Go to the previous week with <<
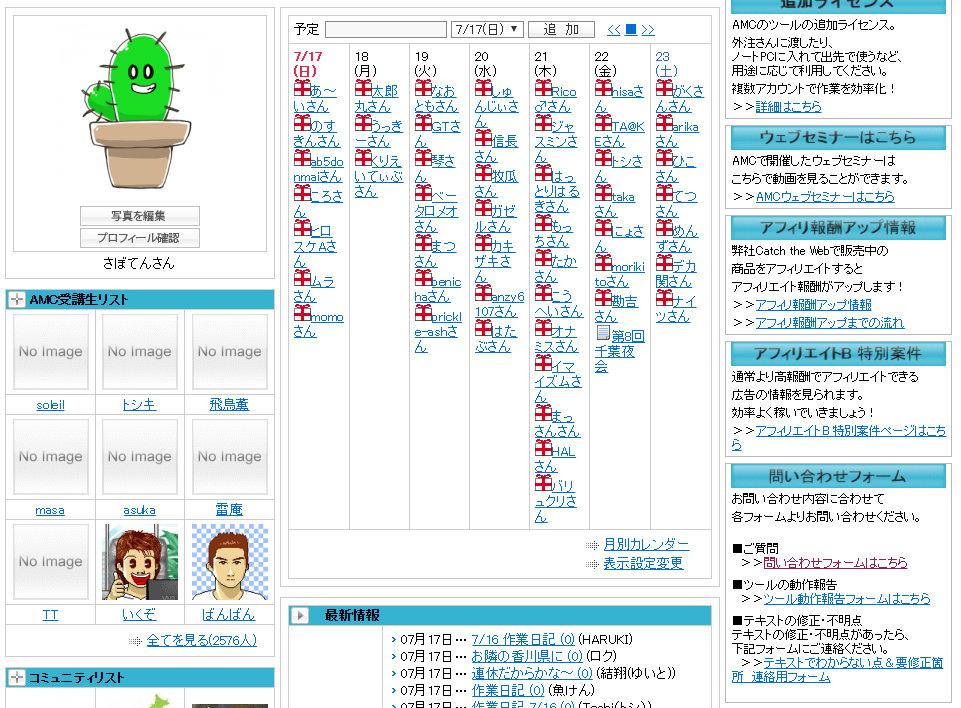The image size is (961, 708). click(614, 30)
